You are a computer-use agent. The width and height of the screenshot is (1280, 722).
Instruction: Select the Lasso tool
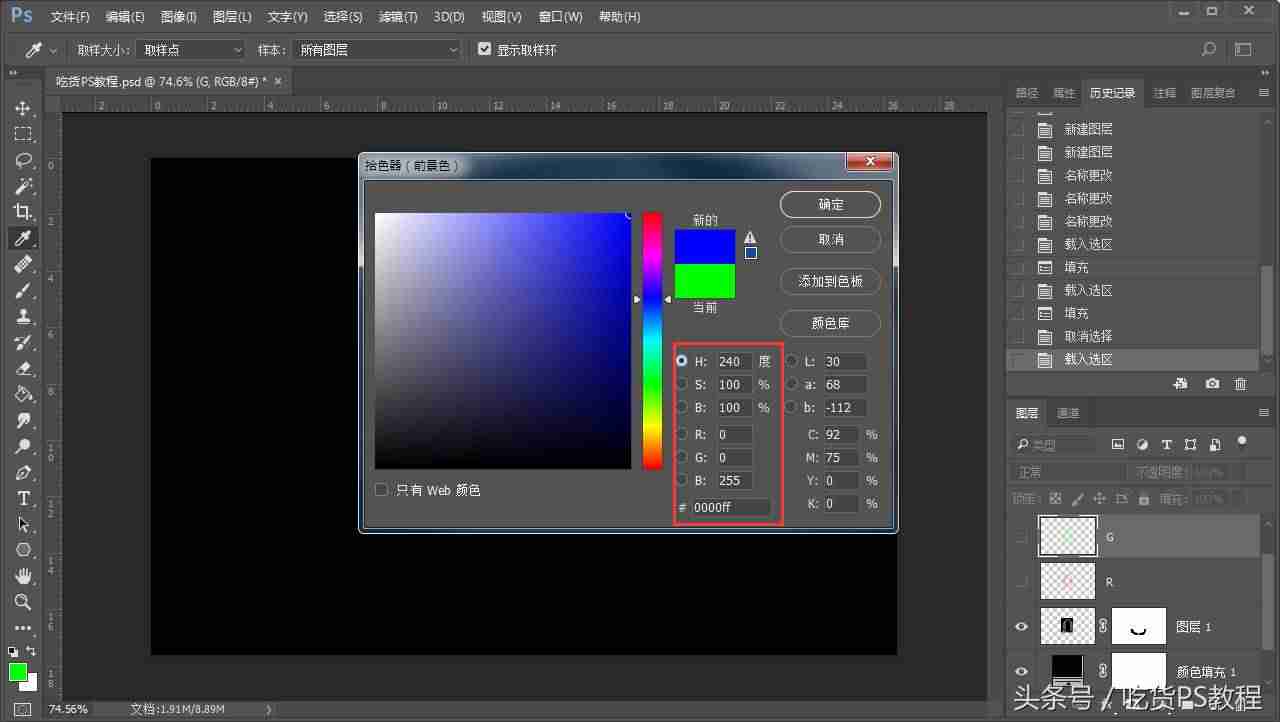coord(23,160)
